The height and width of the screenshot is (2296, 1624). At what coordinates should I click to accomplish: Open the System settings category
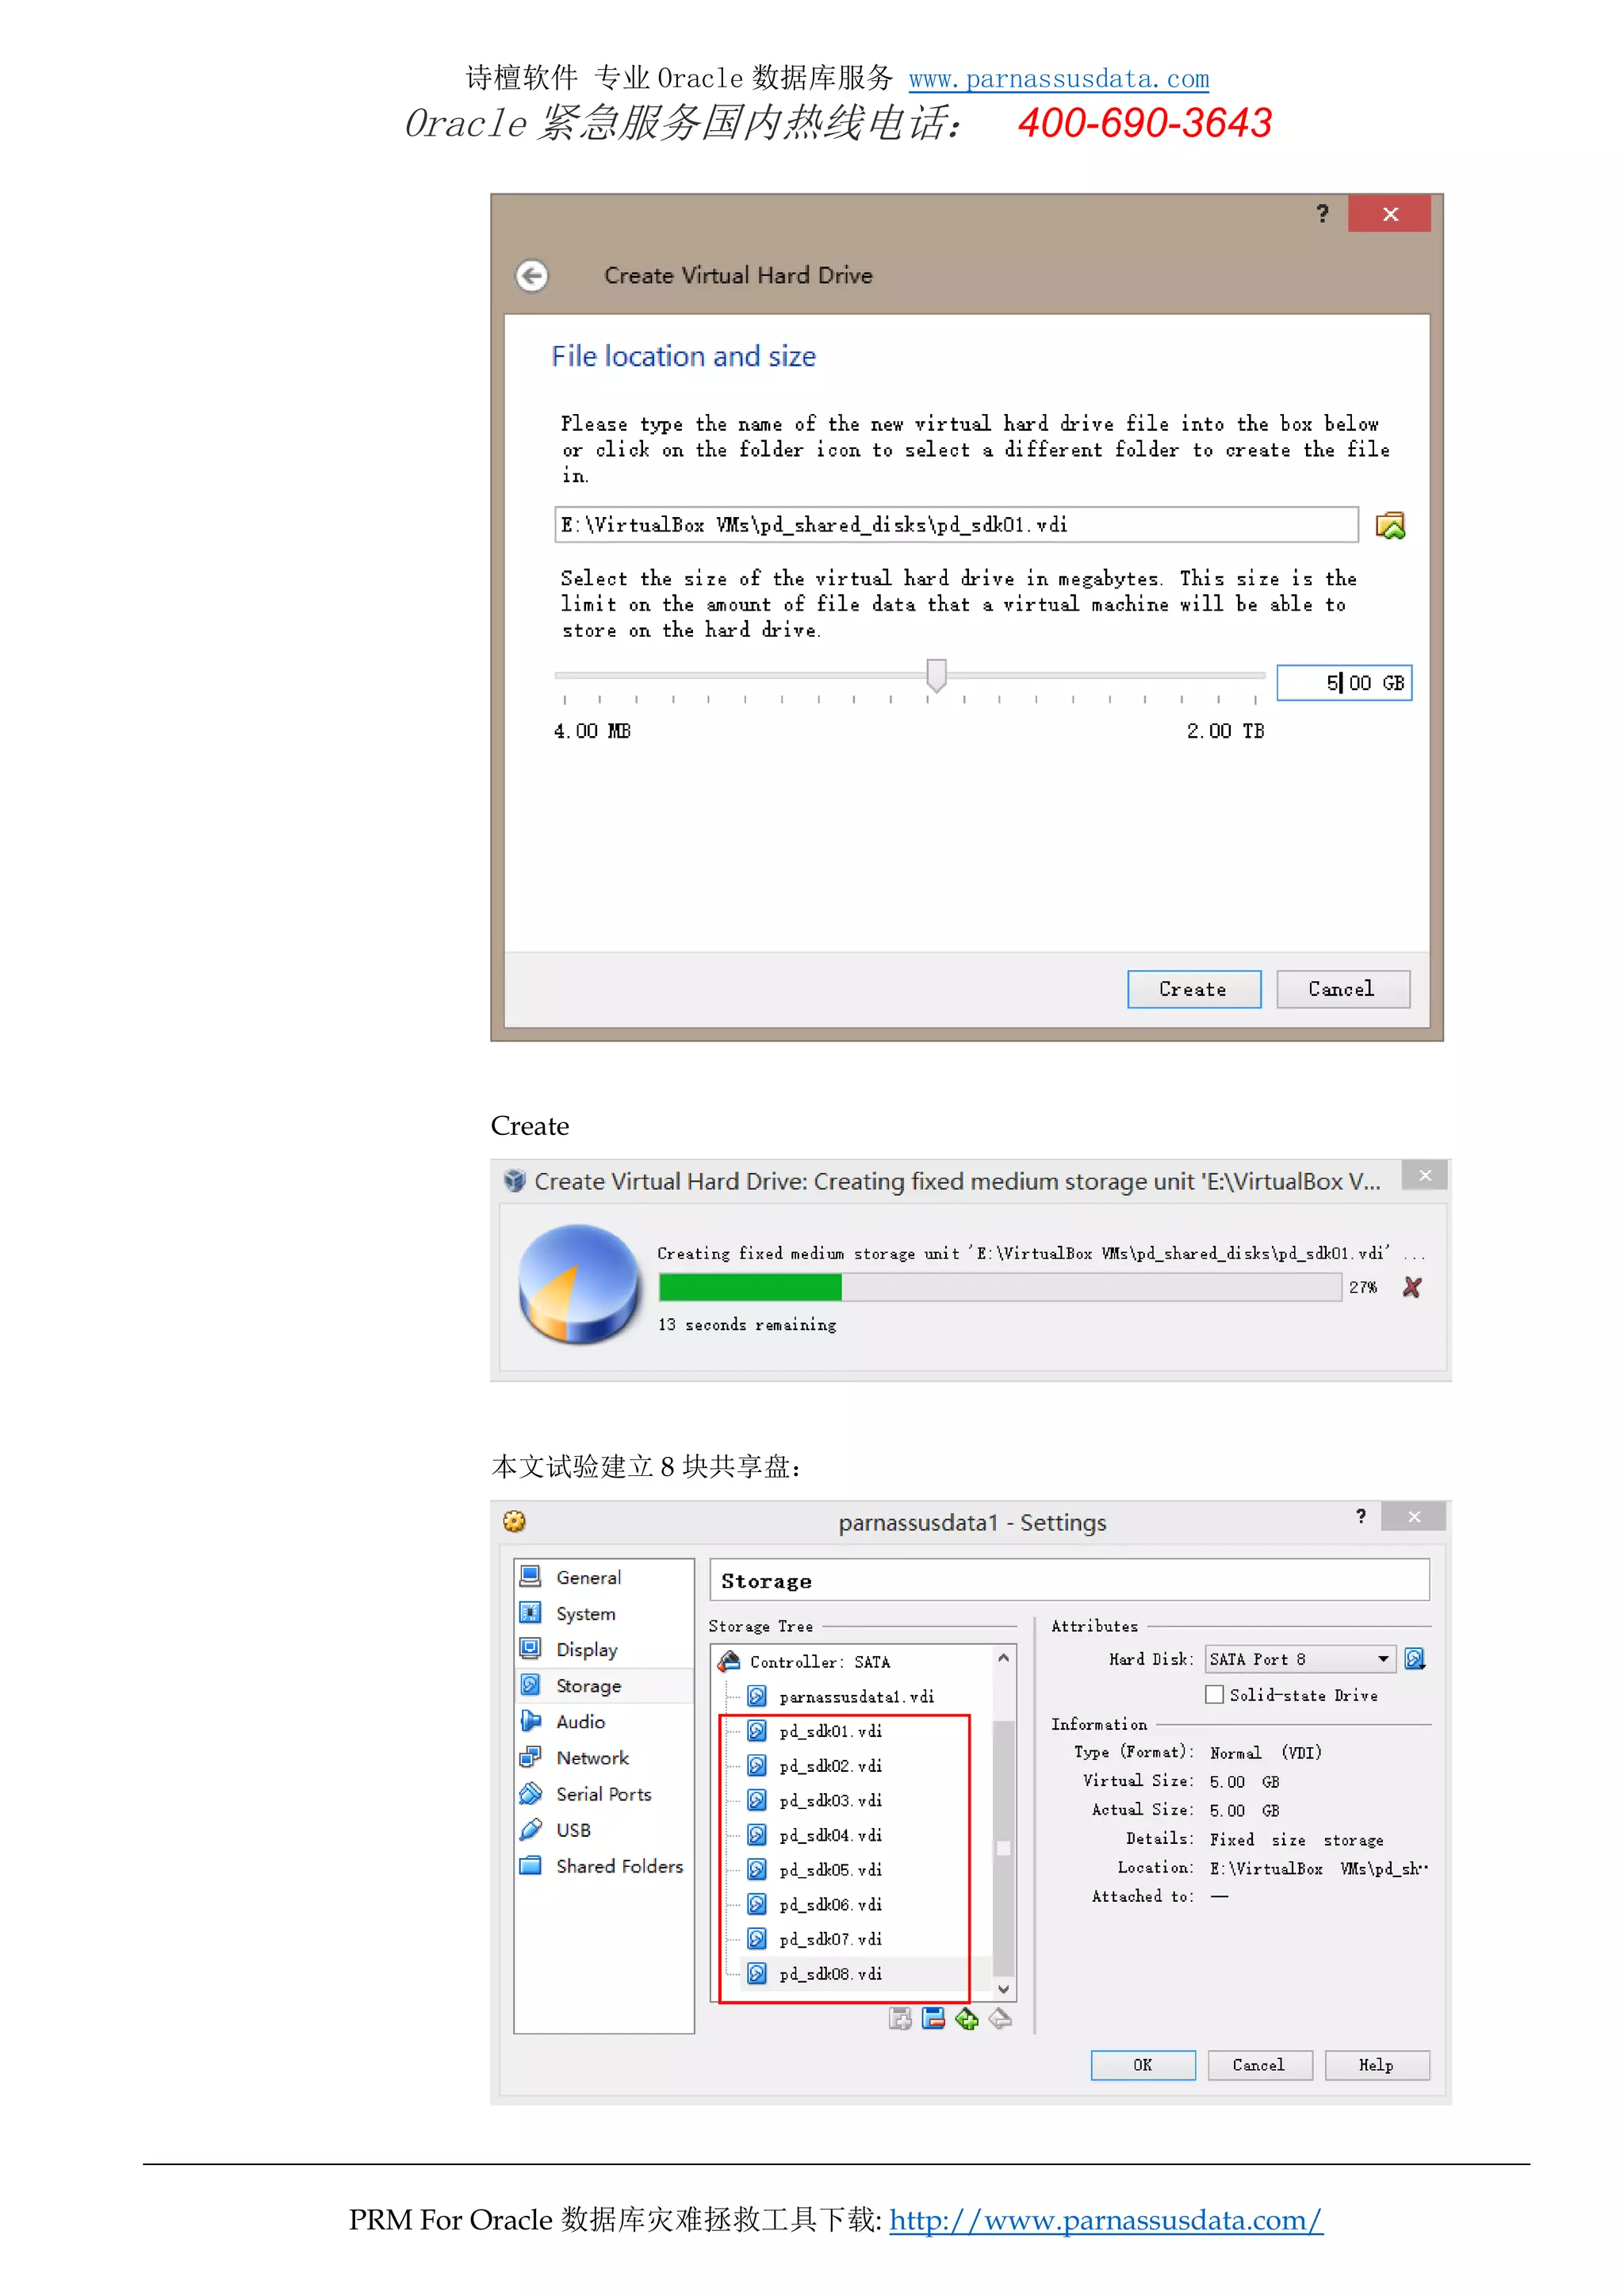[x=604, y=1613]
